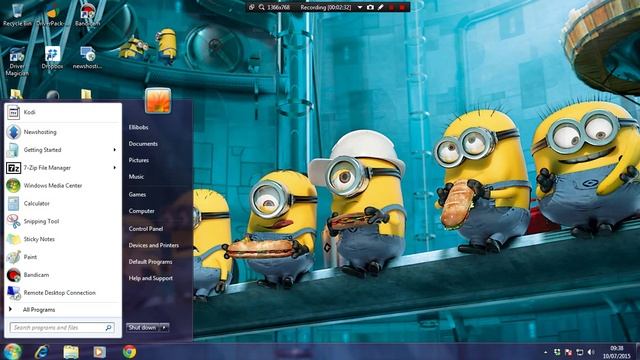
Task: Open Computer from the Start menu
Action: click(142, 211)
